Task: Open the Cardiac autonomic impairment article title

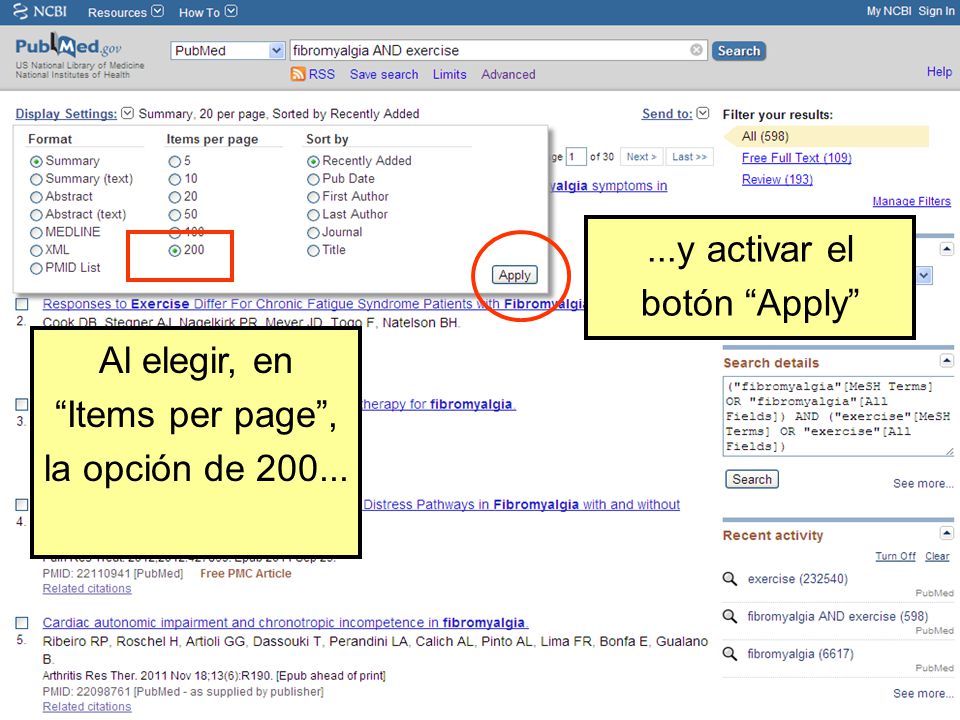Action: 285,623
